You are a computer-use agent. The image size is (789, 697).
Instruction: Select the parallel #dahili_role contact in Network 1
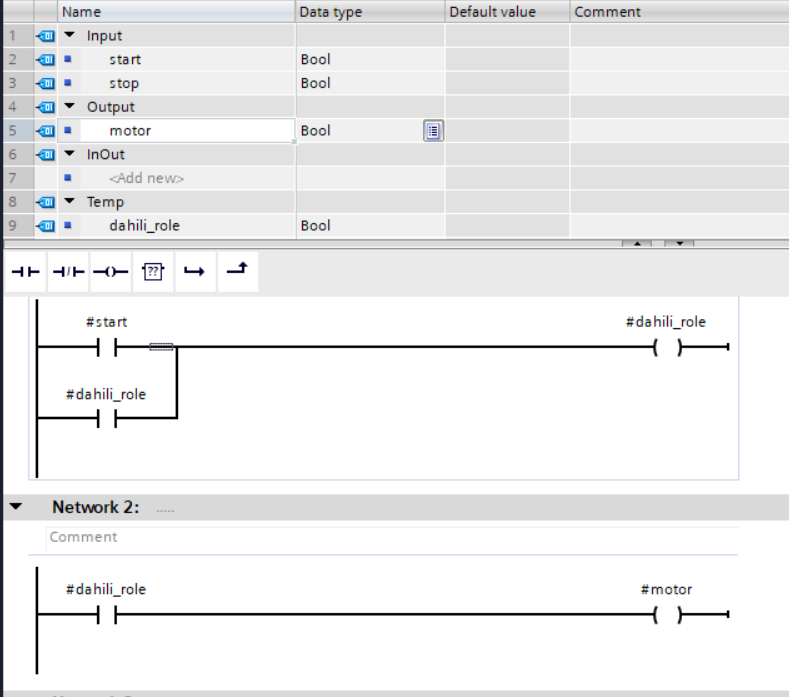tap(107, 418)
